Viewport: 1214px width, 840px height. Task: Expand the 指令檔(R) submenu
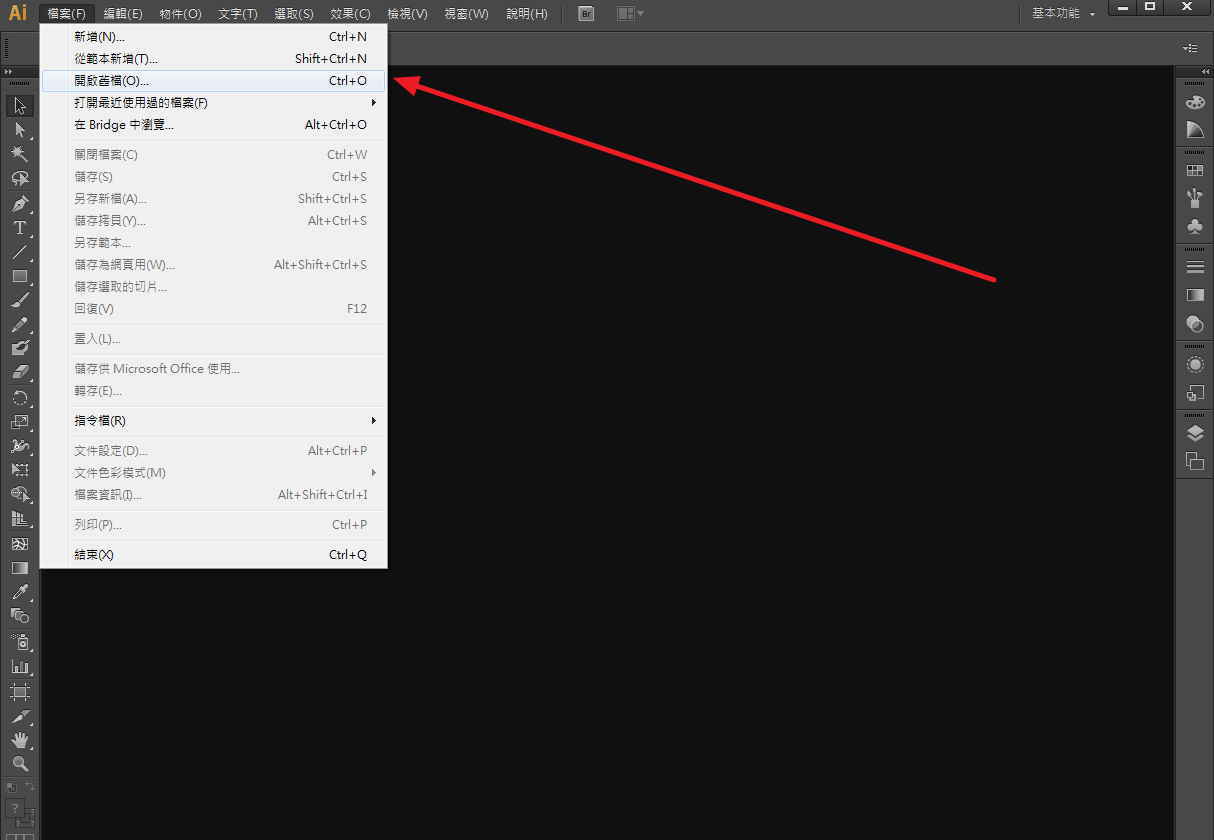click(212, 421)
